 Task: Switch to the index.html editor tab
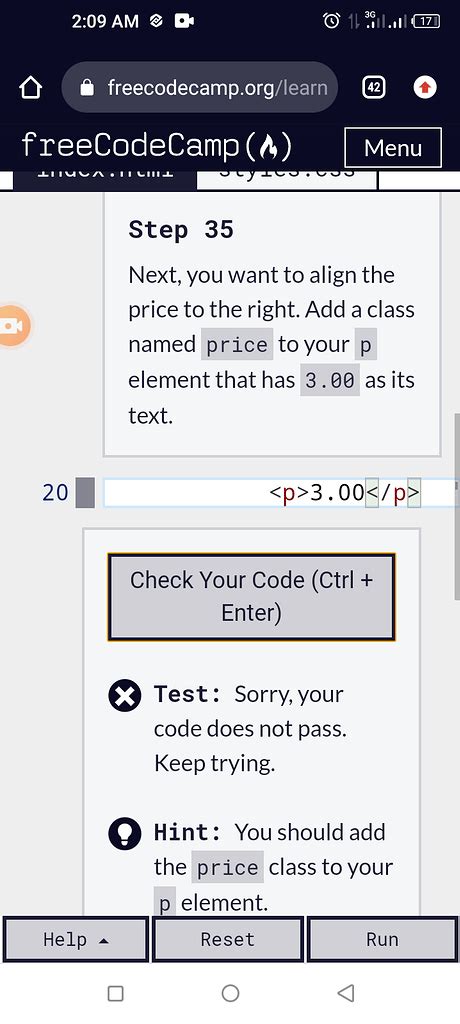pos(105,176)
